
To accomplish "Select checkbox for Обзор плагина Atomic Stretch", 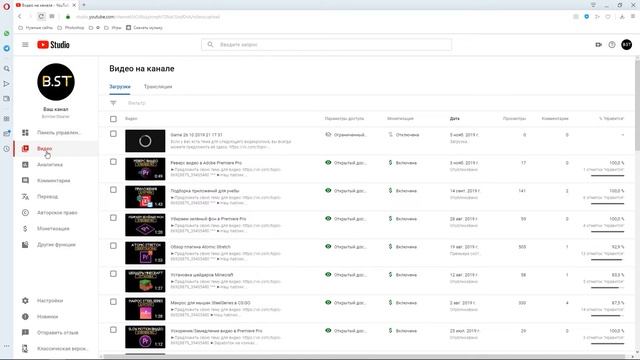I will tap(113, 246).
